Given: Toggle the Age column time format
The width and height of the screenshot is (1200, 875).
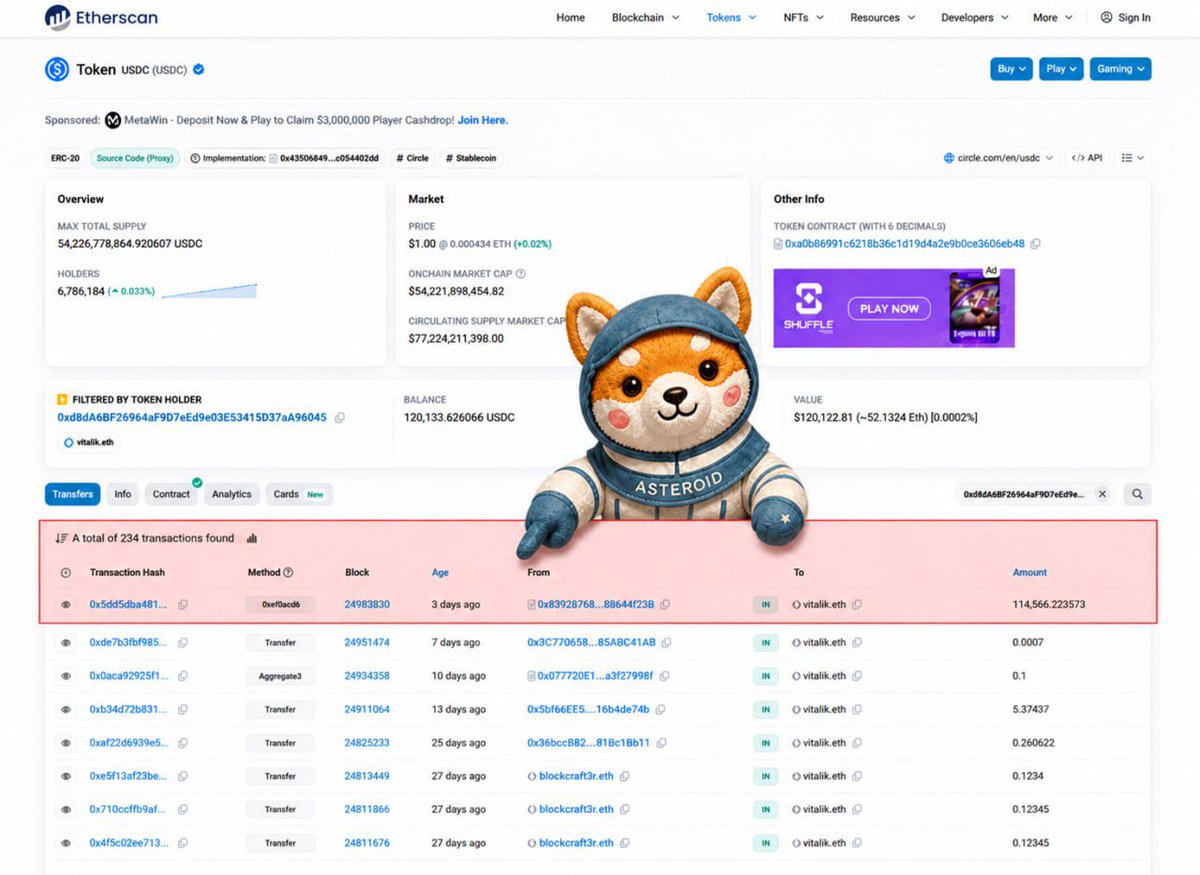Looking at the screenshot, I should (440, 572).
